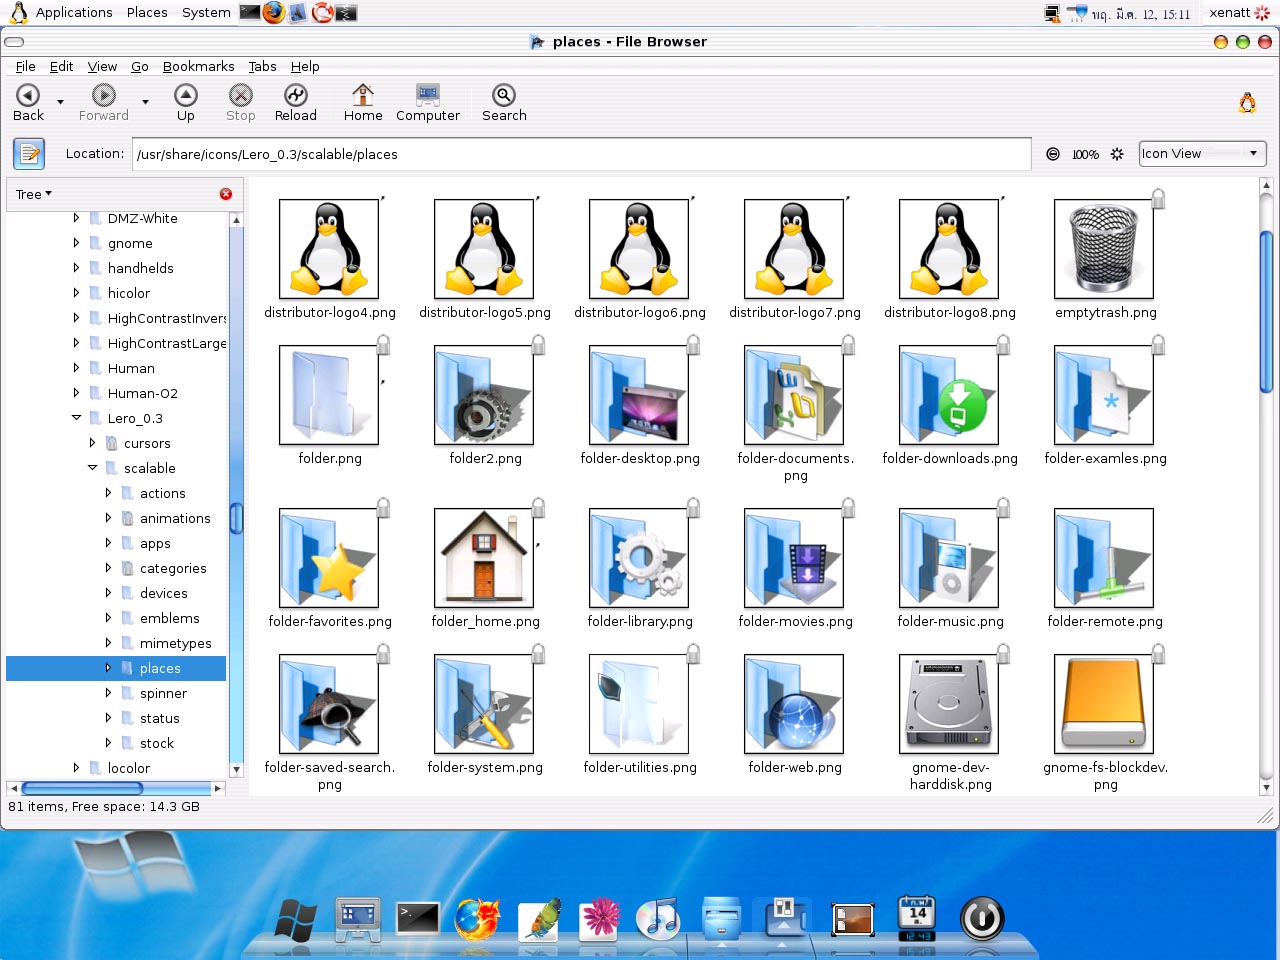Collapse the Lero_0.3 tree node

(x=76, y=418)
